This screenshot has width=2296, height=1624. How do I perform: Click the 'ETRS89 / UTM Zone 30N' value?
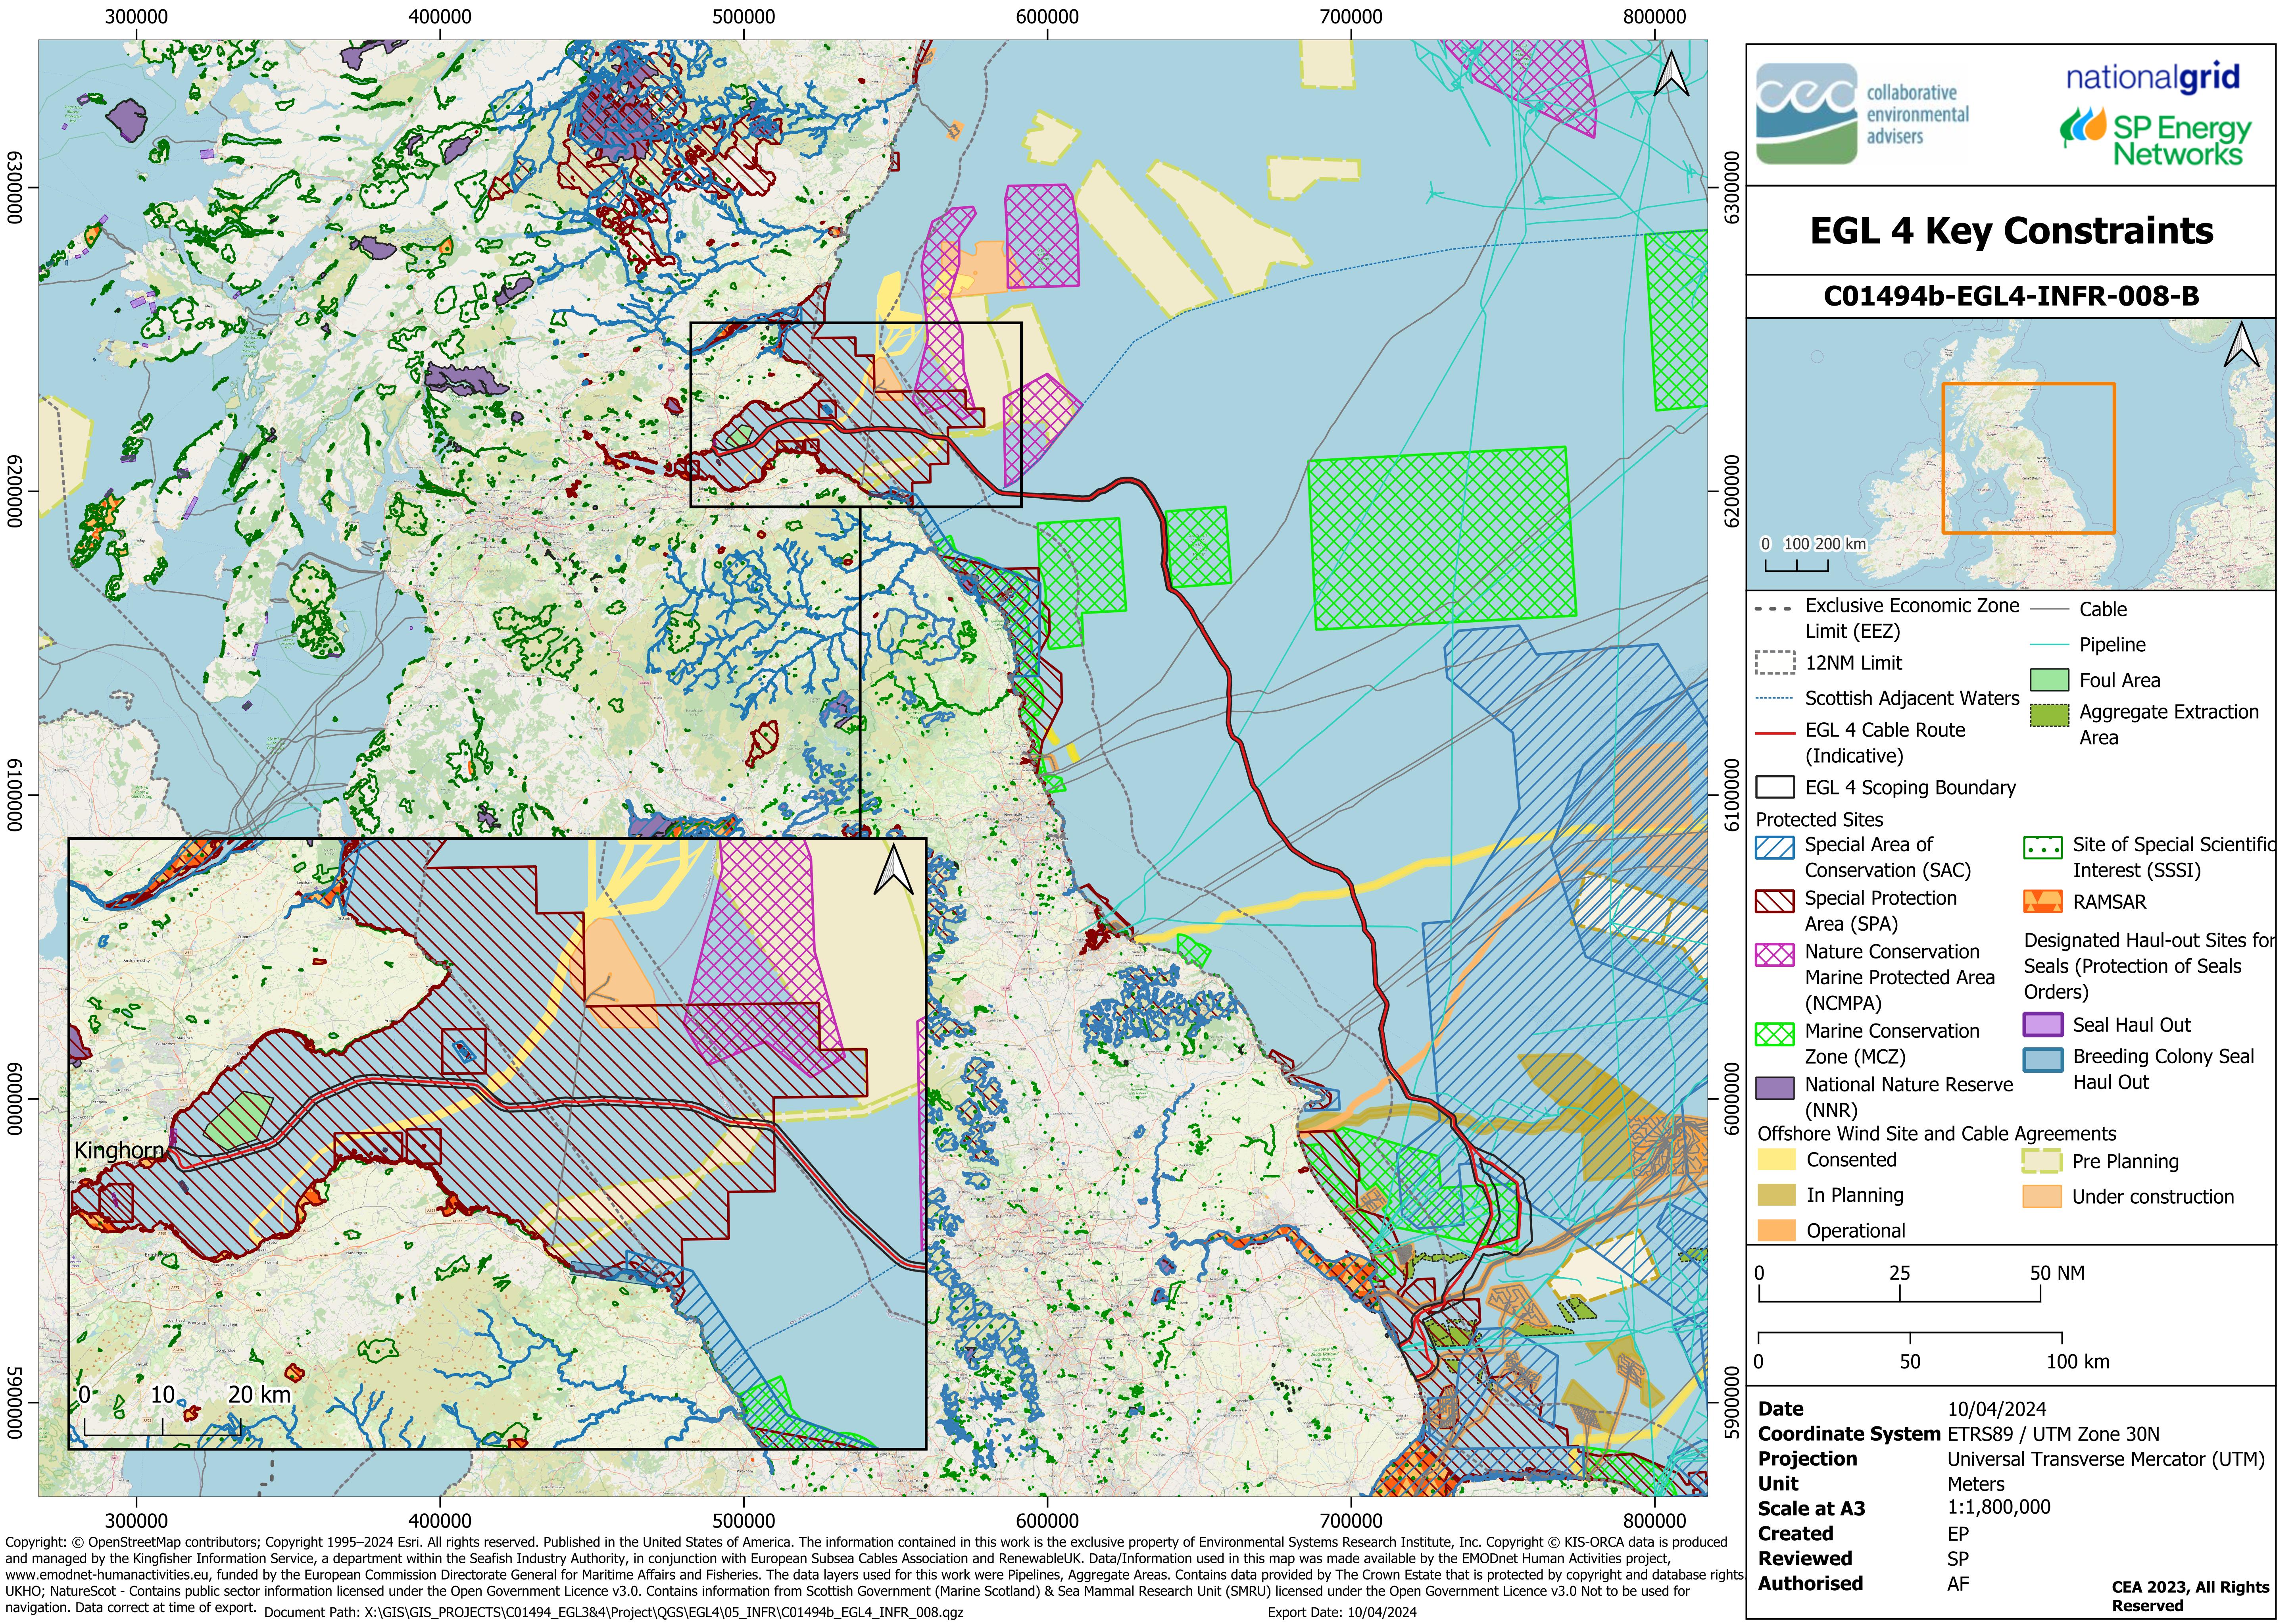coord(2053,1434)
